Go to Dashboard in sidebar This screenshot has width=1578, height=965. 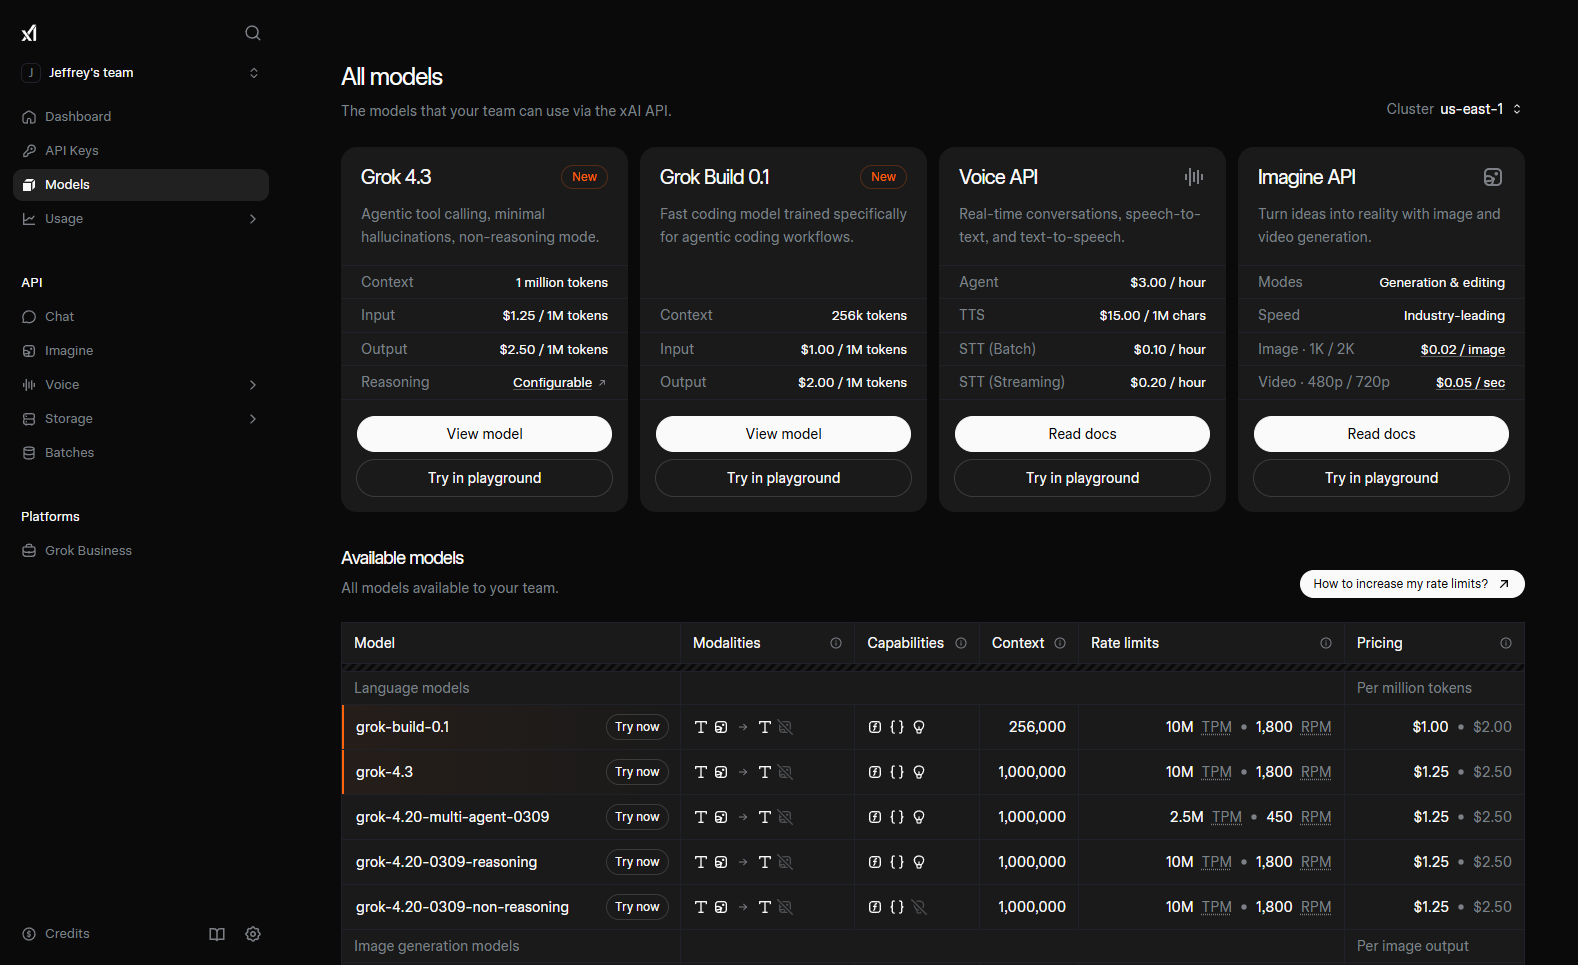point(141,117)
